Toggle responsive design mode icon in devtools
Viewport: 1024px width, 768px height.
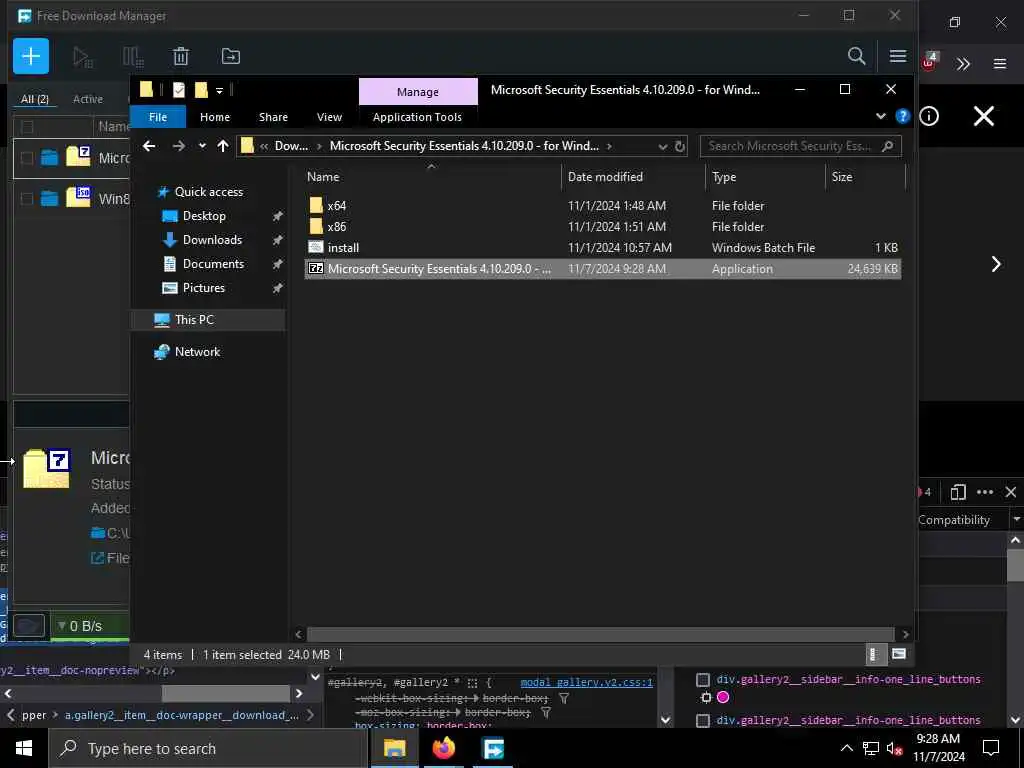[x=958, y=492]
